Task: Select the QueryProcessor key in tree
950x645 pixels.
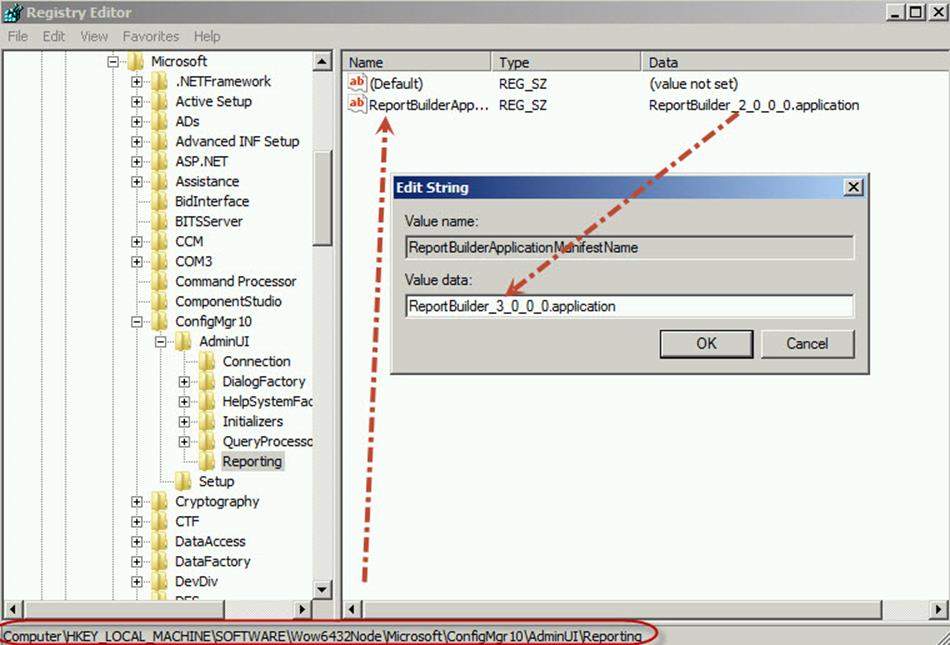Action: [x=267, y=441]
